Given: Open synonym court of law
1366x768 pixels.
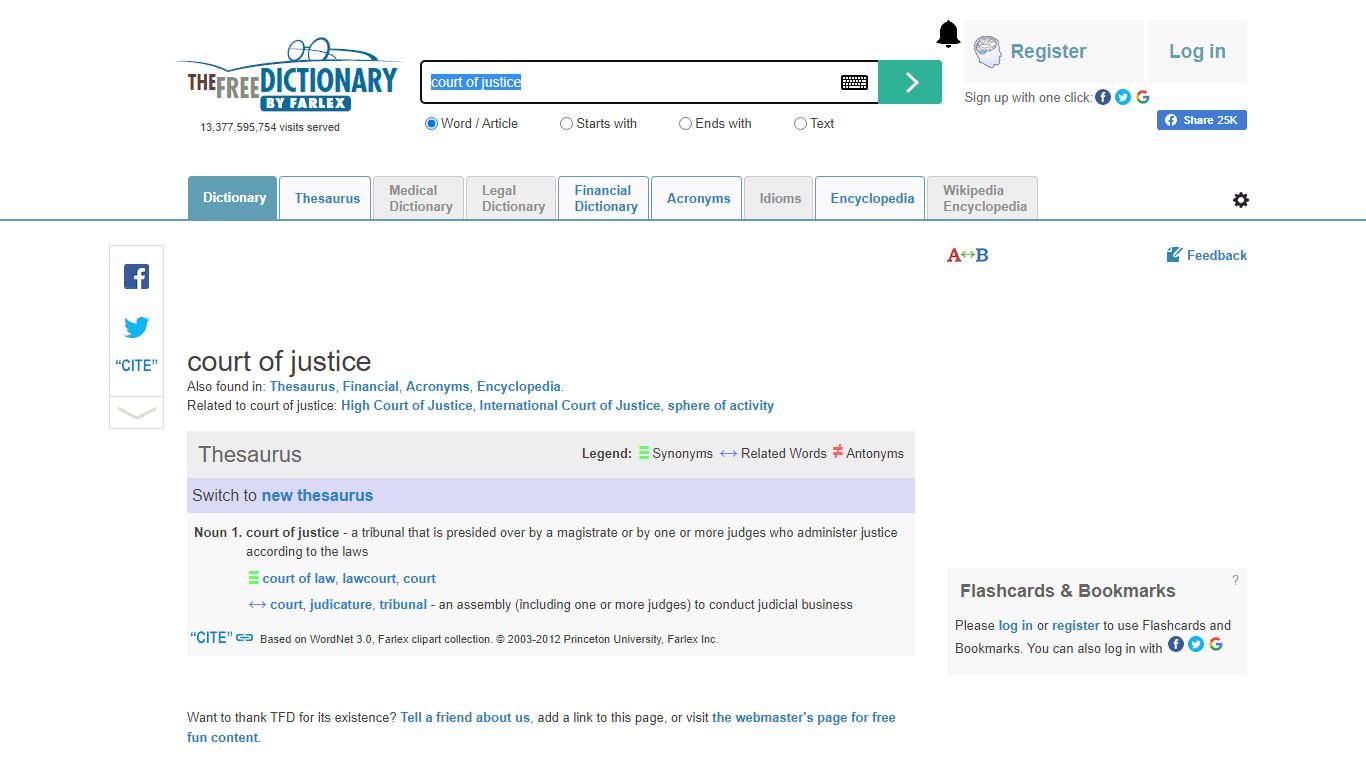Looking at the screenshot, I should coord(299,578).
